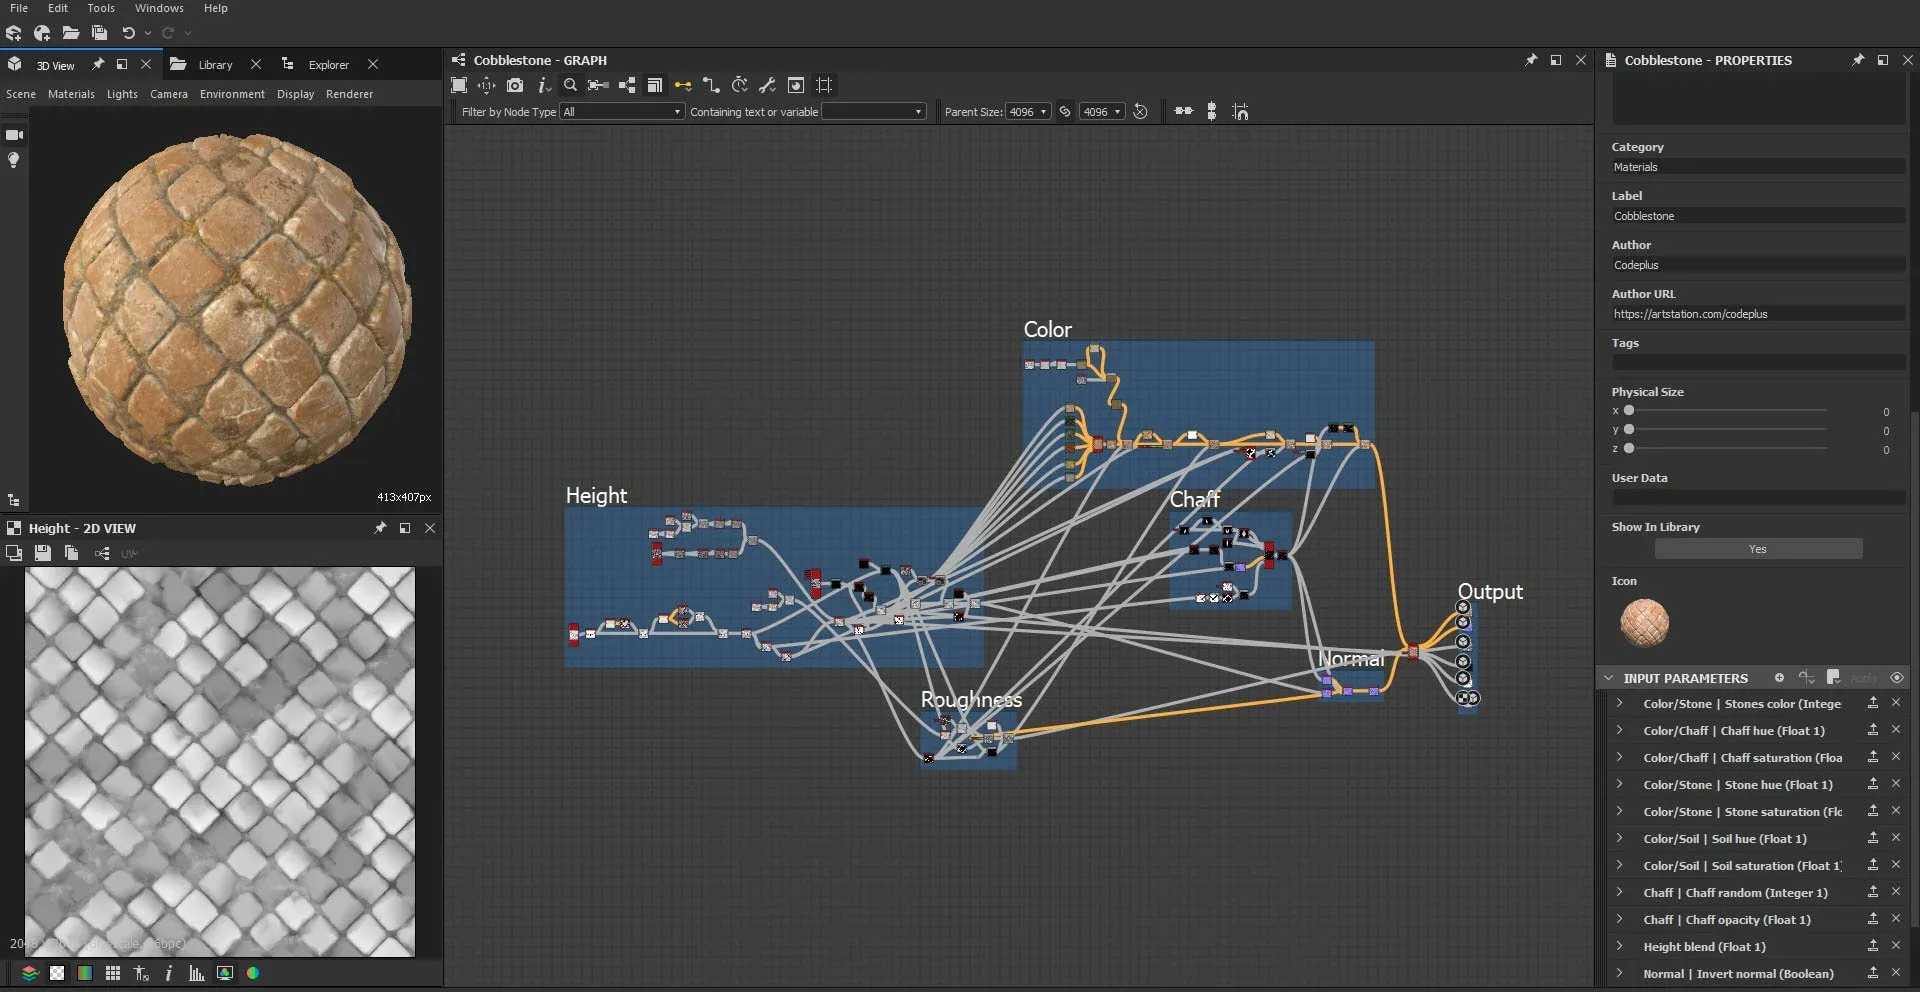Click the histogram icon in 2D view
1920x992 pixels.
[197, 973]
